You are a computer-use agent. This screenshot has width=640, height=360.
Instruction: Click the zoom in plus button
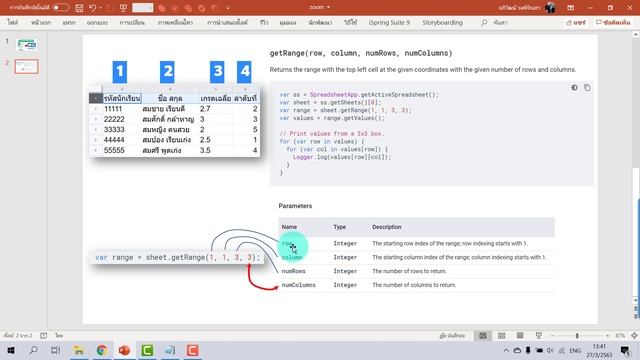tap(608, 336)
